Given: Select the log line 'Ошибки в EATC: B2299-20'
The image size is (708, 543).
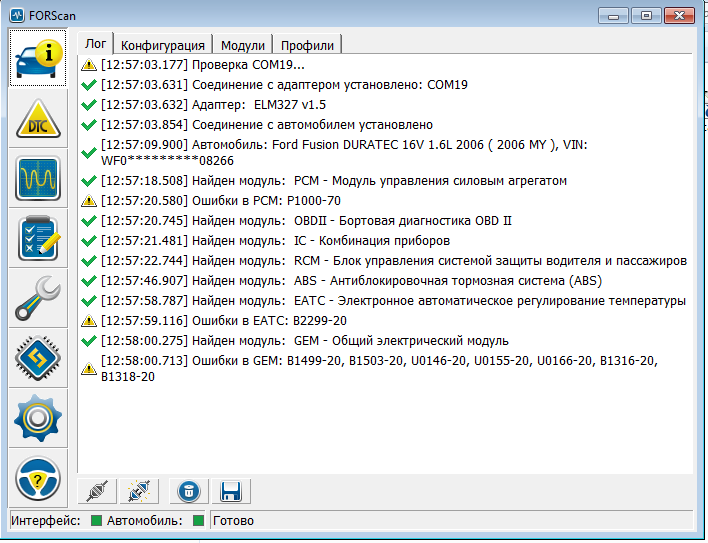Looking at the screenshot, I should pyautogui.click(x=224, y=320).
